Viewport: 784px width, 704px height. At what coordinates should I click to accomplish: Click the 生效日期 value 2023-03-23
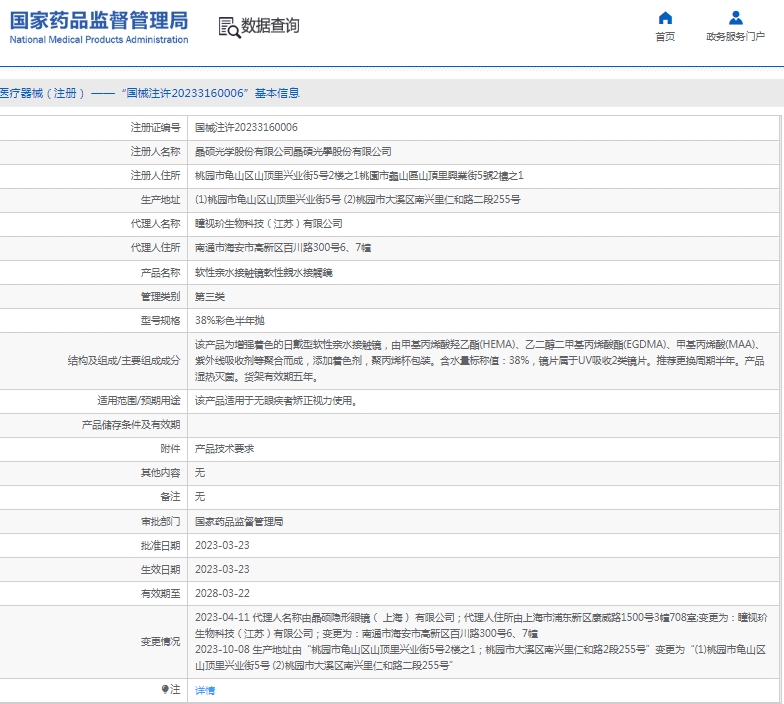(x=222, y=570)
